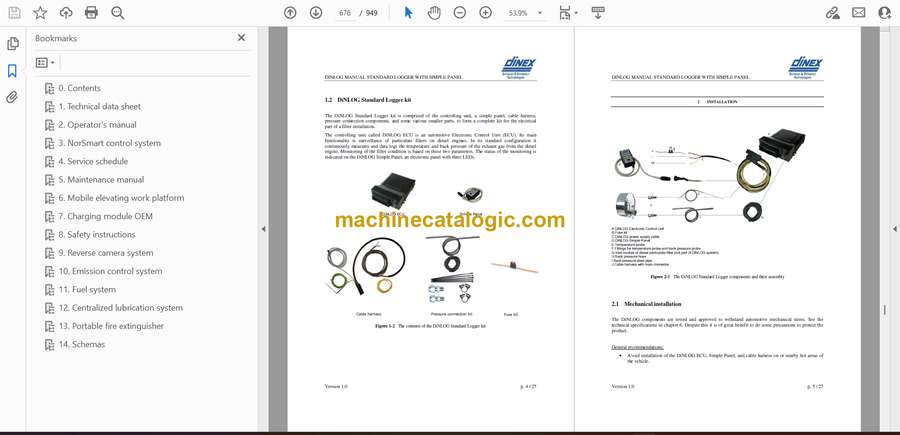Click bookmark icon beside 11. Fuel system
The height and width of the screenshot is (435, 900).
tap(50, 290)
